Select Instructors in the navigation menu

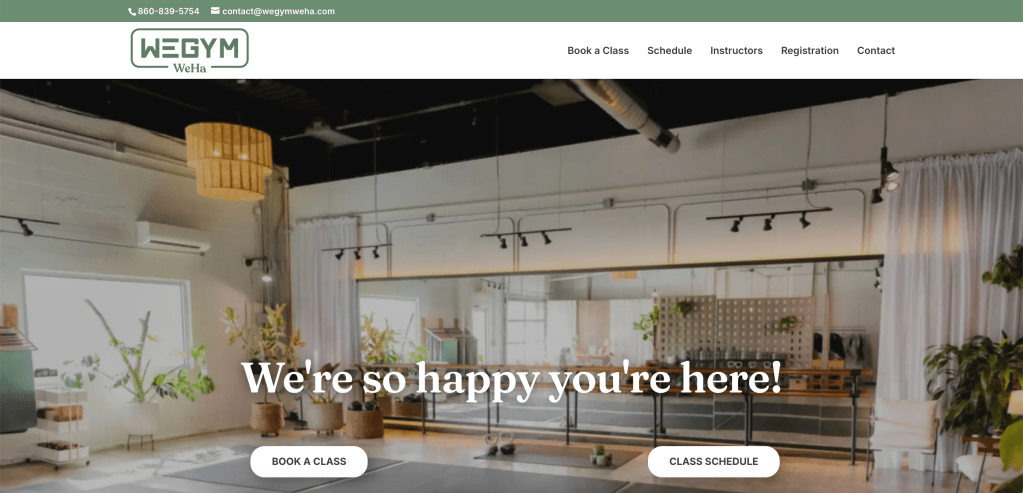pyautogui.click(x=736, y=50)
